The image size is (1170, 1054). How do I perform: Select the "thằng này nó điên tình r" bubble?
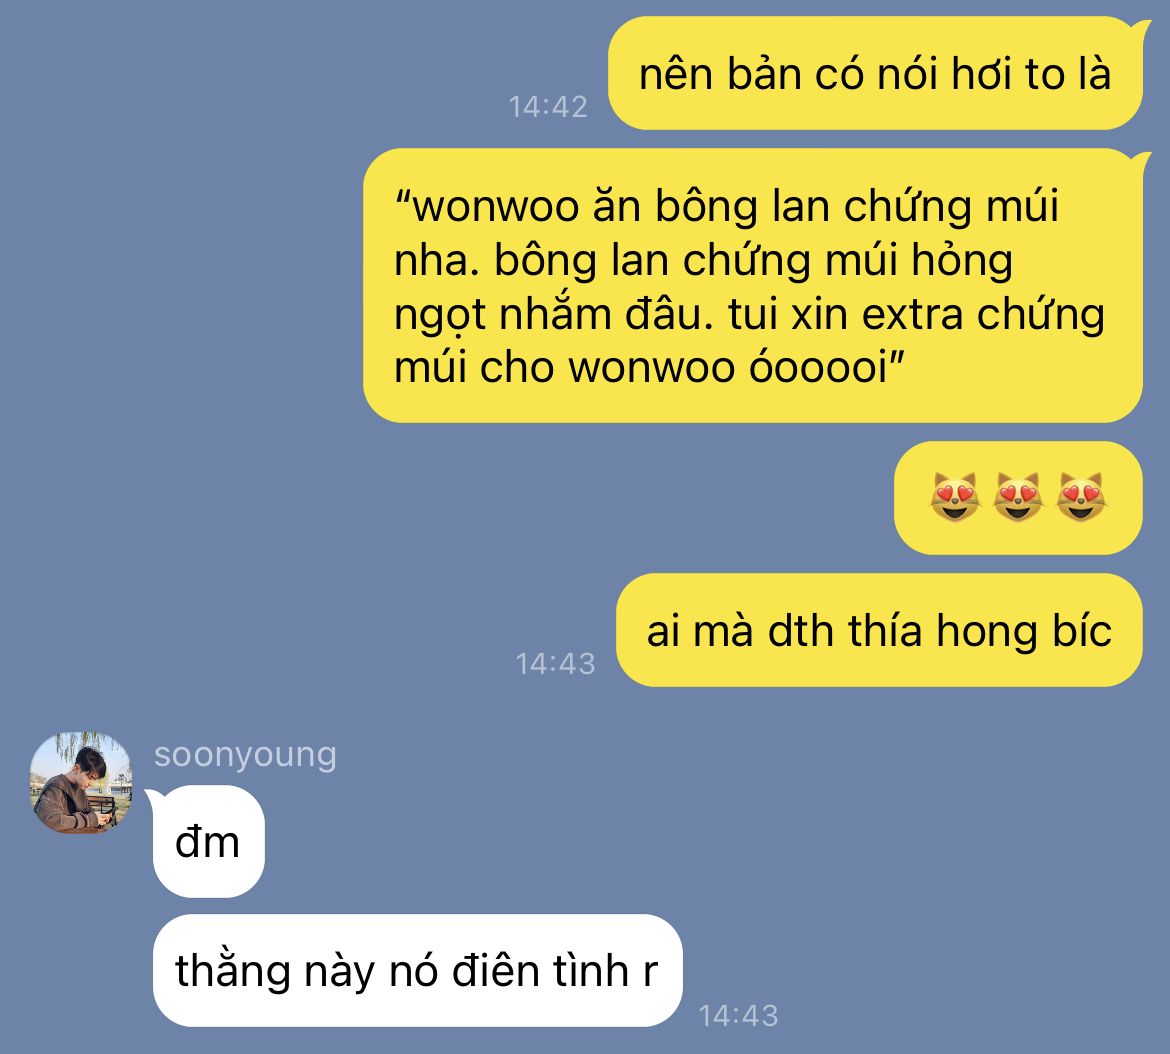point(417,970)
